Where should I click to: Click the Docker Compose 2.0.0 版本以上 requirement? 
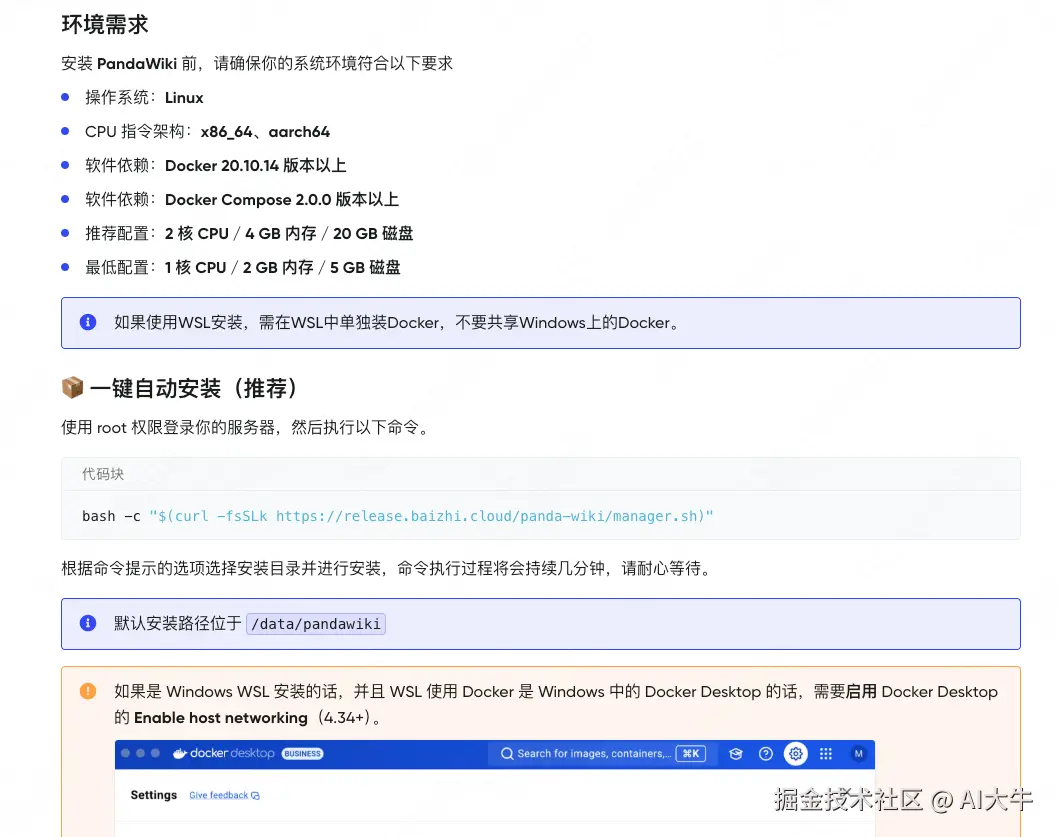(x=282, y=199)
